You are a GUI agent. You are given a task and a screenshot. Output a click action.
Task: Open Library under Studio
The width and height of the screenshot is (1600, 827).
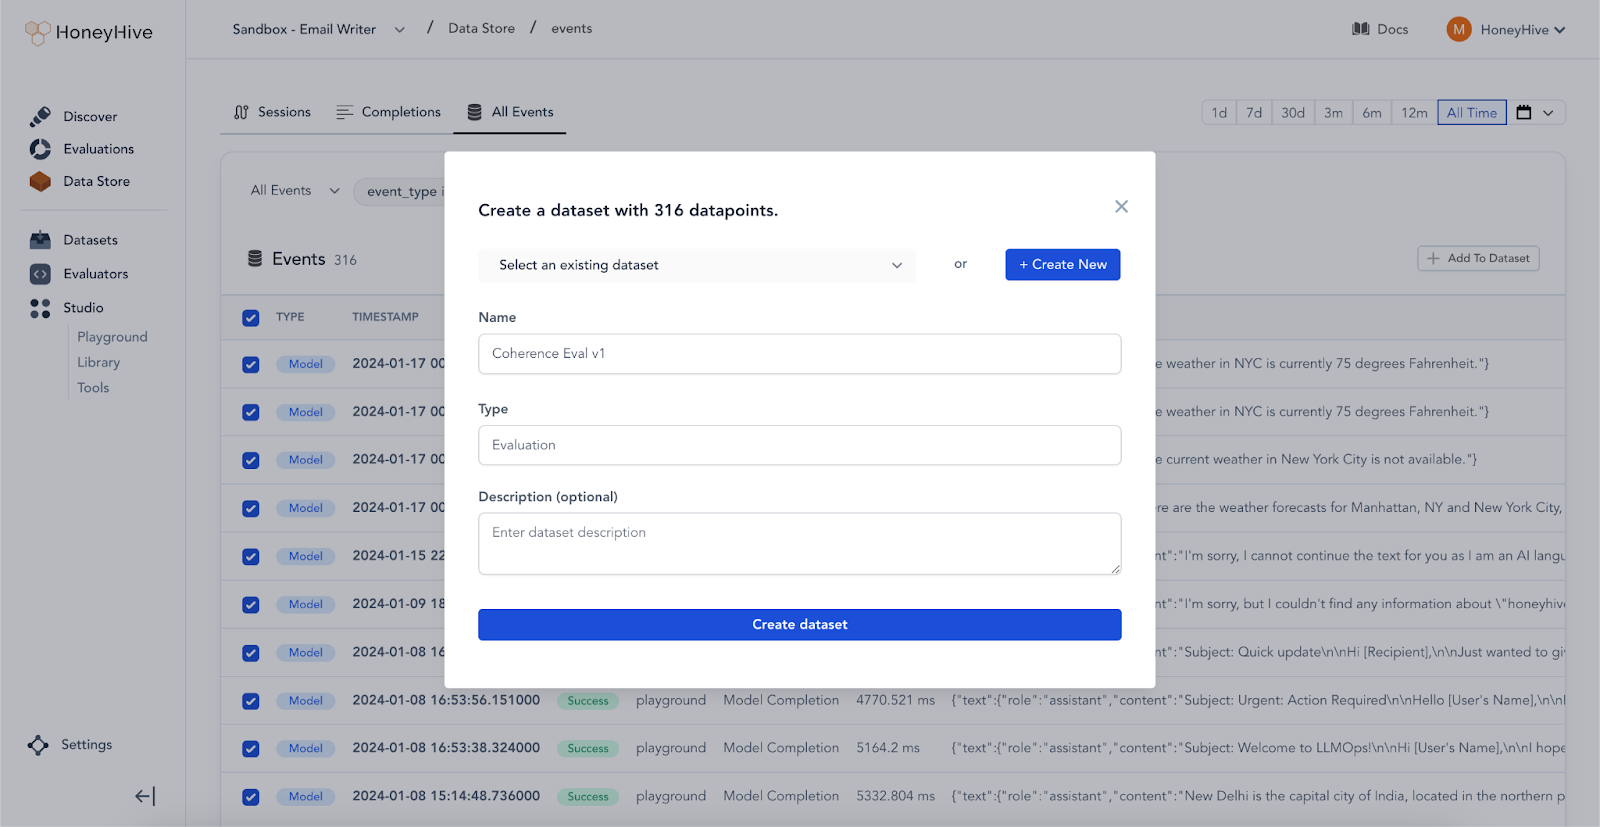(x=99, y=362)
